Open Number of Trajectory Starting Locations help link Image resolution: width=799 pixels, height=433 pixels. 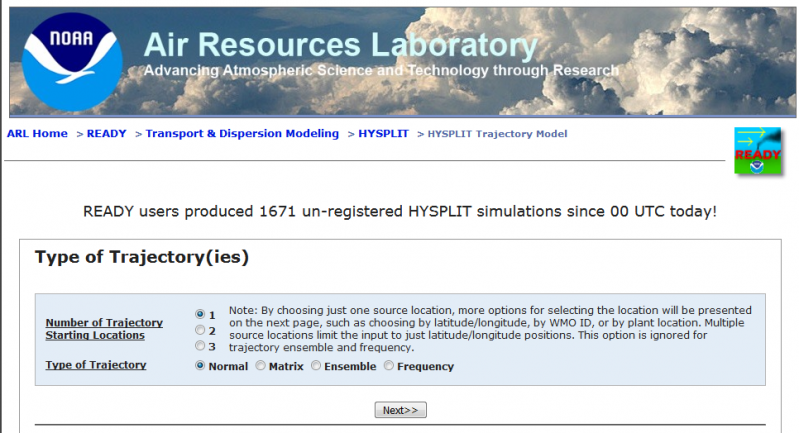click(x=104, y=329)
